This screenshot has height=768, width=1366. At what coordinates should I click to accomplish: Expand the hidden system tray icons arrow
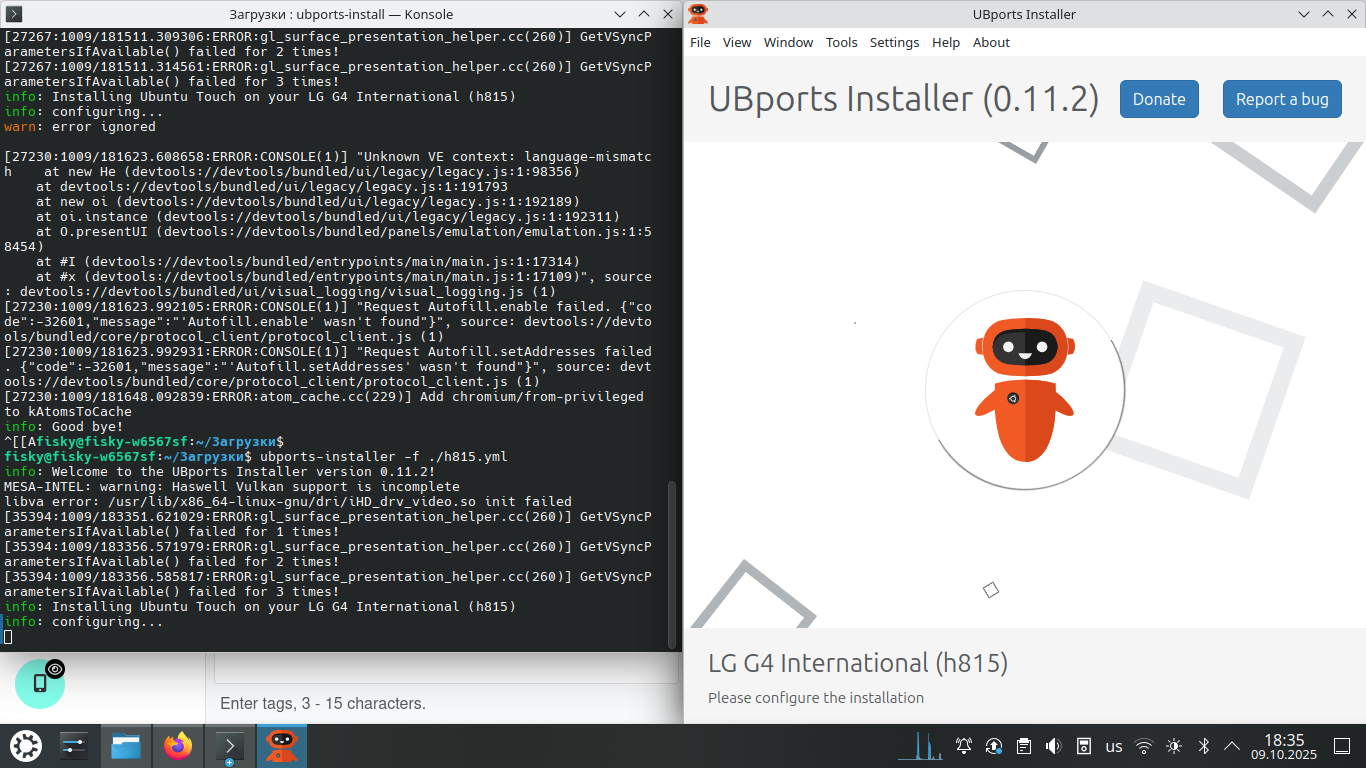point(1232,746)
